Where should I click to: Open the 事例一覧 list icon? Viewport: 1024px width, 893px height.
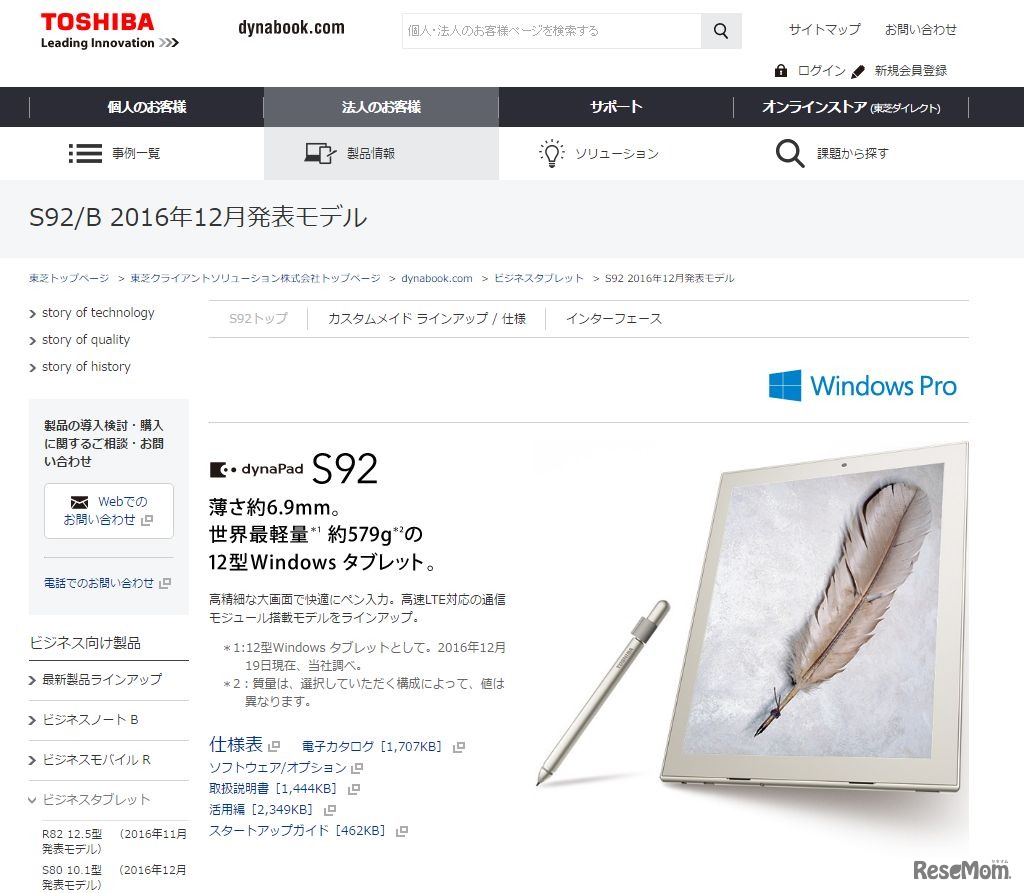[85, 154]
